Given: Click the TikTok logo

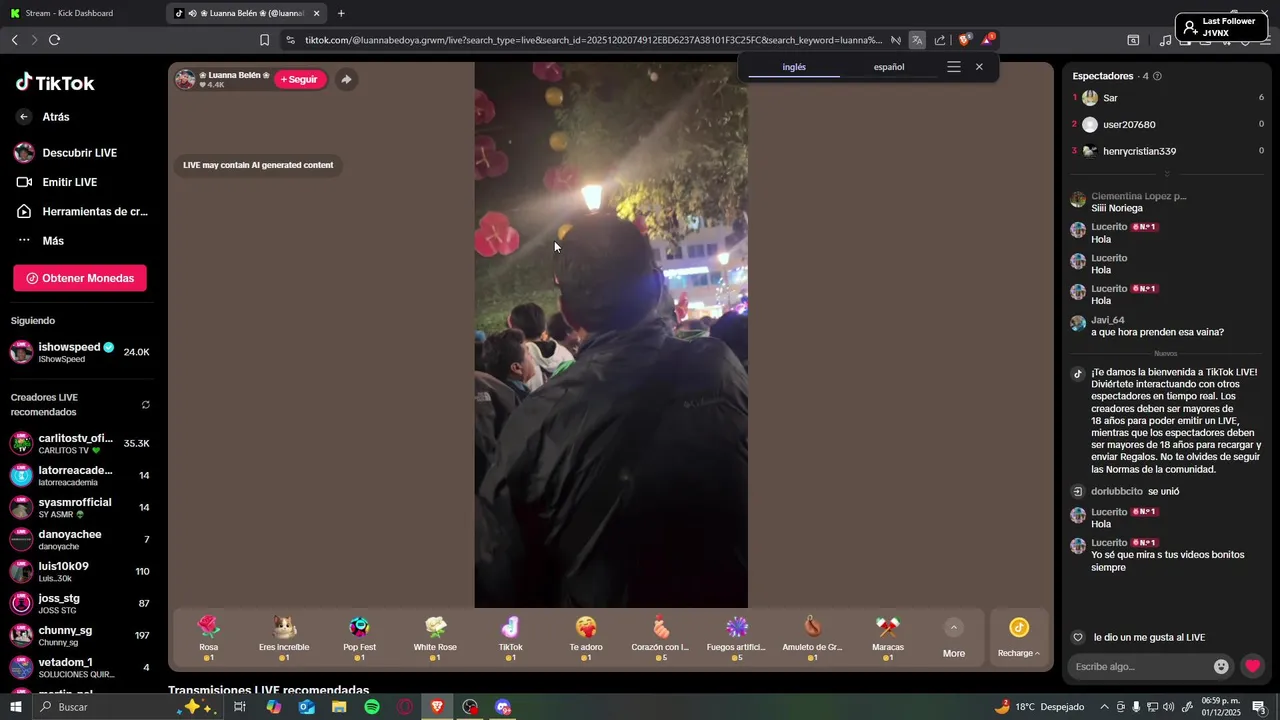Looking at the screenshot, I should pyautogui.click(x=55, y=83).
